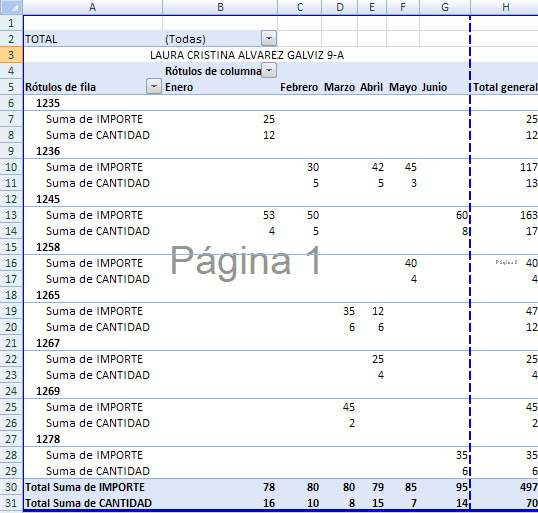Viewport: 538px width, 513px height.
Task: Click row label 1235
Action: (x=48, y=103)
